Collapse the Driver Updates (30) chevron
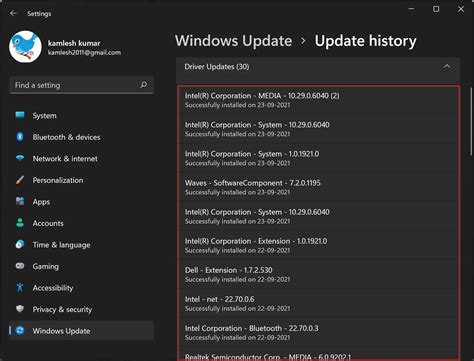 tap(447, 67)
